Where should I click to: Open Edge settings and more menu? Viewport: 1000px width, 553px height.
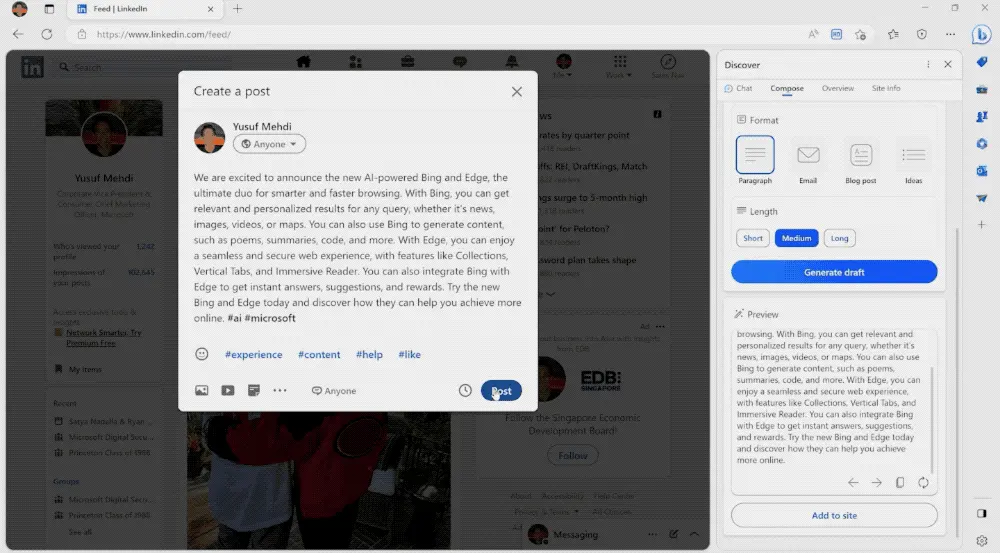pos(950,34)
